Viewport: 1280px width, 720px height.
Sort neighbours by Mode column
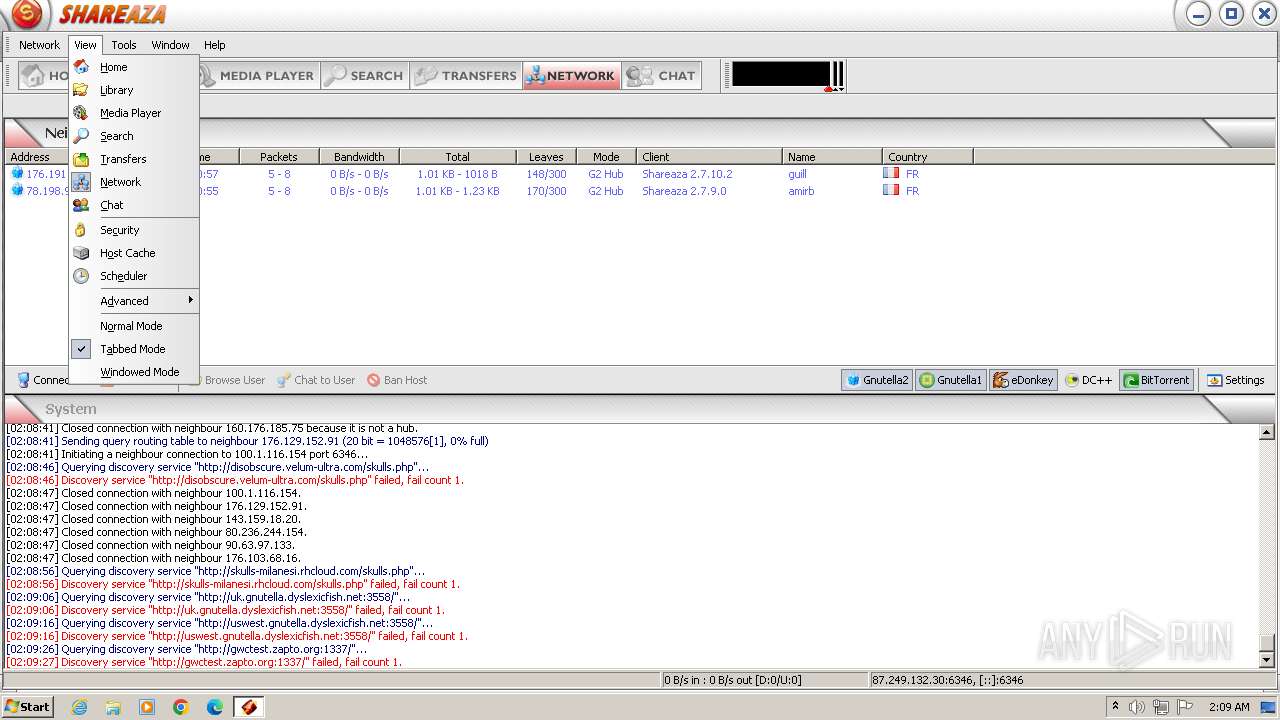pyautogui.click(x=606, y=157)
